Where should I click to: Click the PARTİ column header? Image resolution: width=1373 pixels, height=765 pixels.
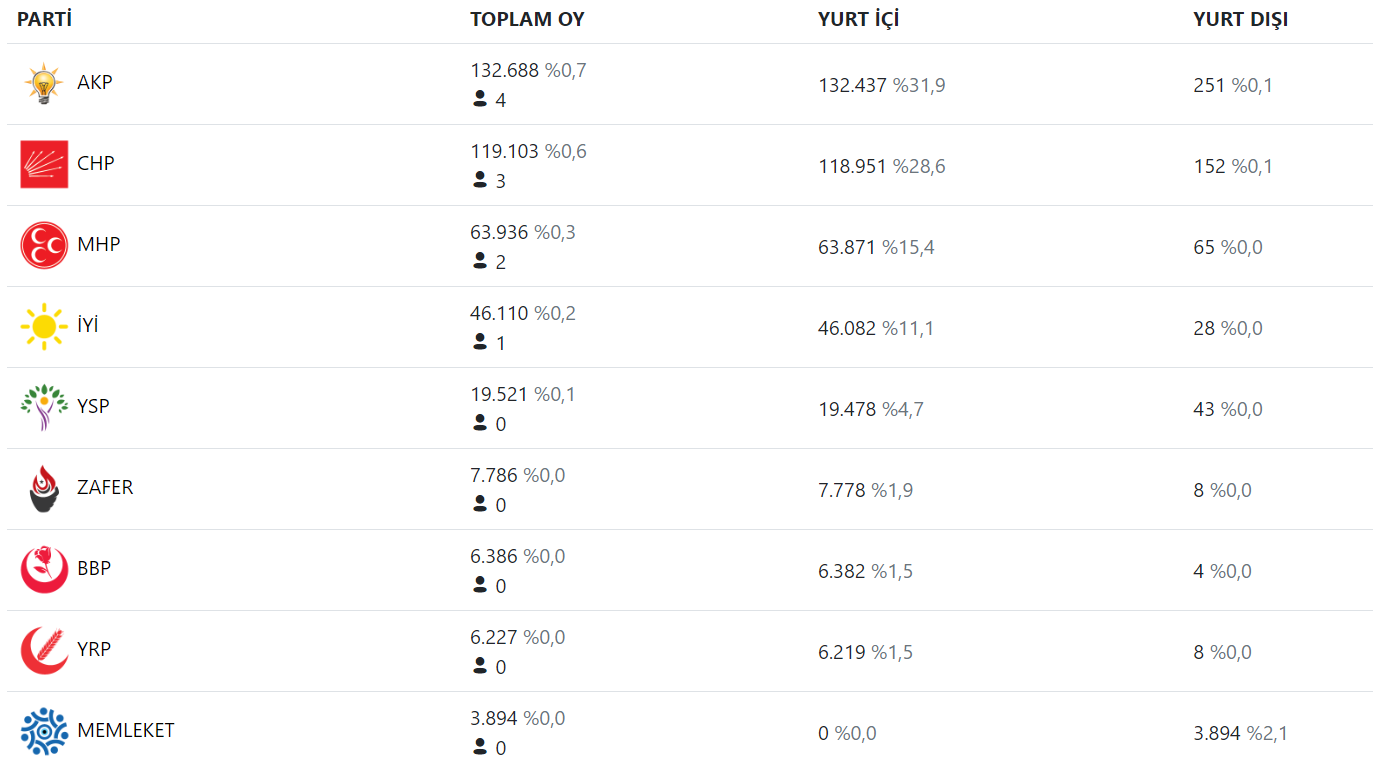(x=44, y=19)
